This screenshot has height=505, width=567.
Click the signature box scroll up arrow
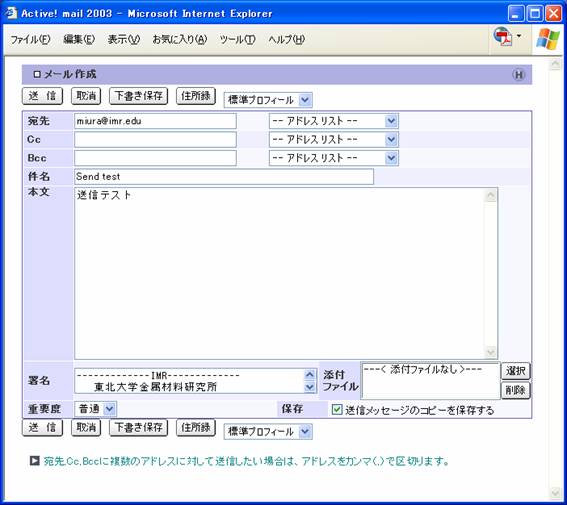coord(310,375)
